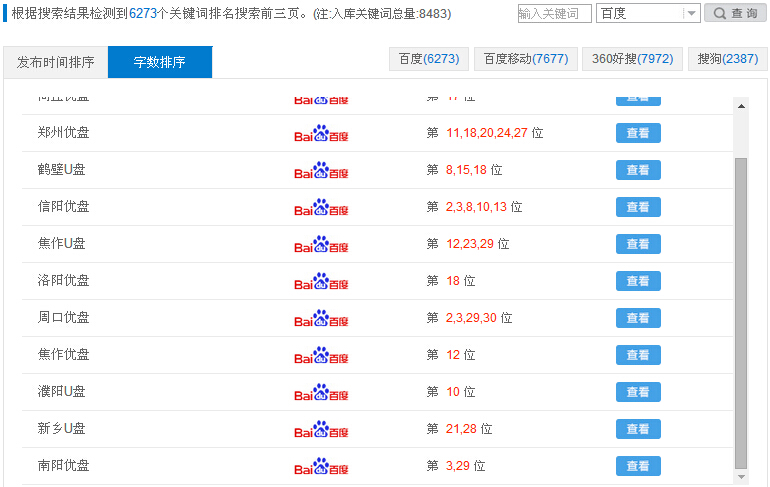Screen dimensions: 770x487
Task: Select keyword text 焦作U盘
Action: coord(61,244)
